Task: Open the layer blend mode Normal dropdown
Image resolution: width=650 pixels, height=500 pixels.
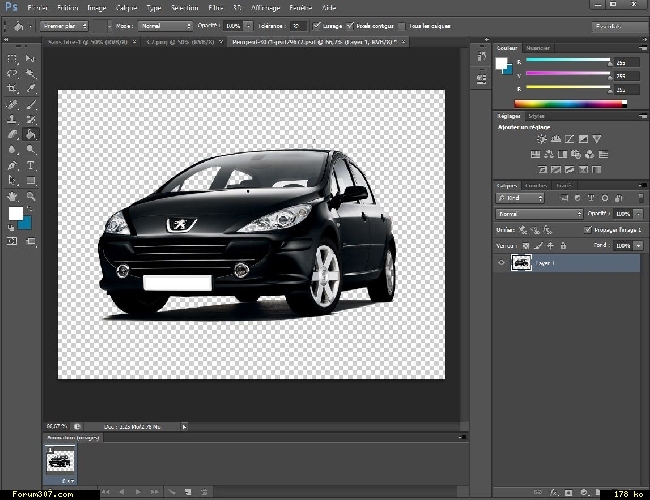Action: click(x=539, y=214)
